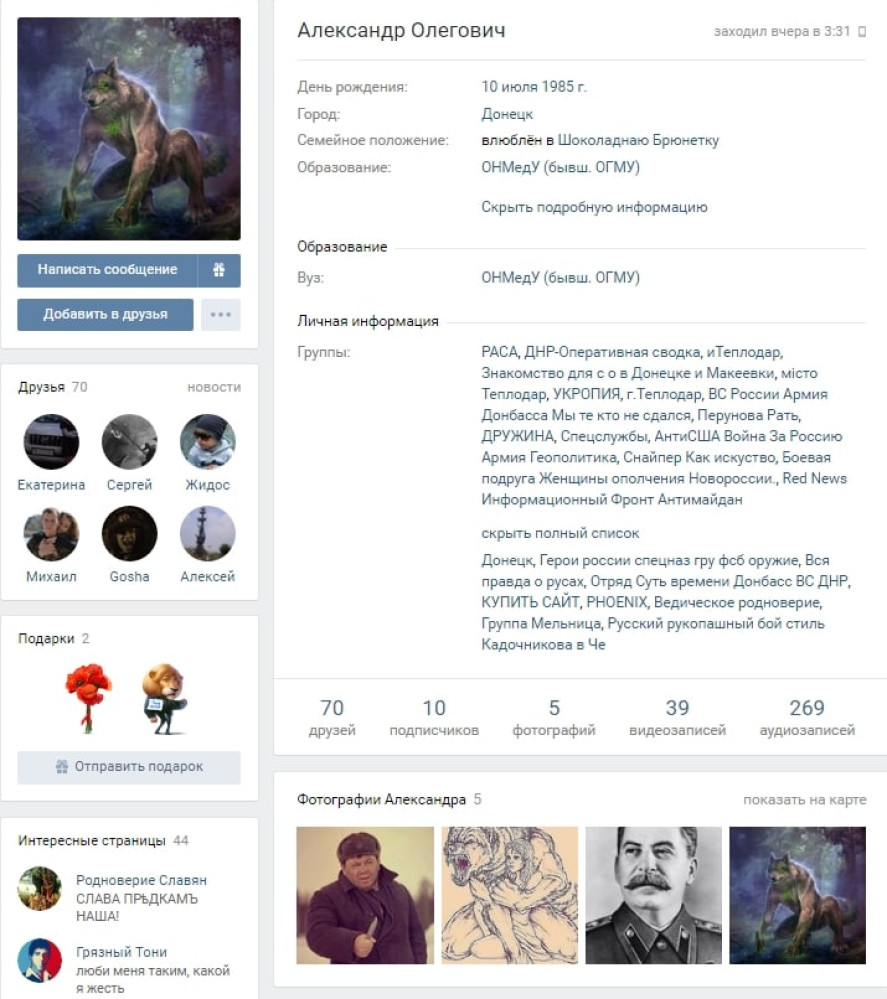Click the Написать сообщение button
The height and width of the screenshot is (999, 887).
point(107,270)
